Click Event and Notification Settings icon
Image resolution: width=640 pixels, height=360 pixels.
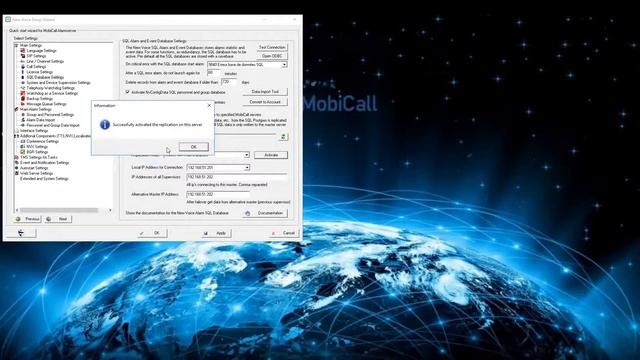17,162
